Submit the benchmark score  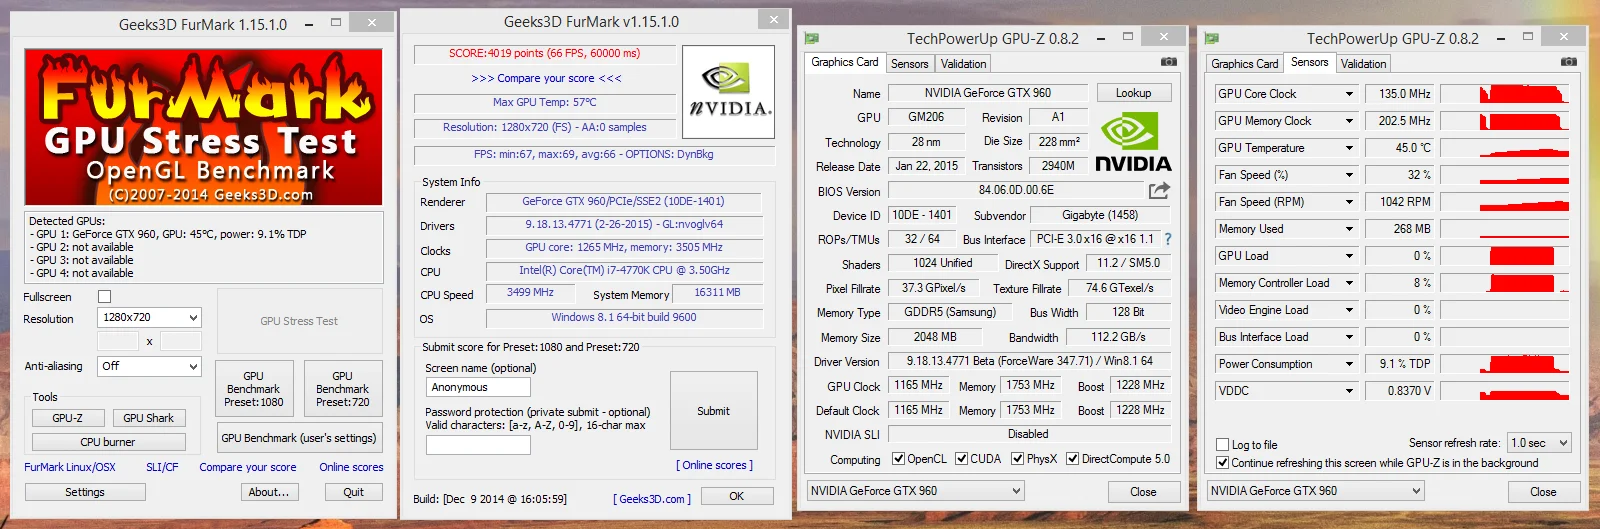(713, 411)
